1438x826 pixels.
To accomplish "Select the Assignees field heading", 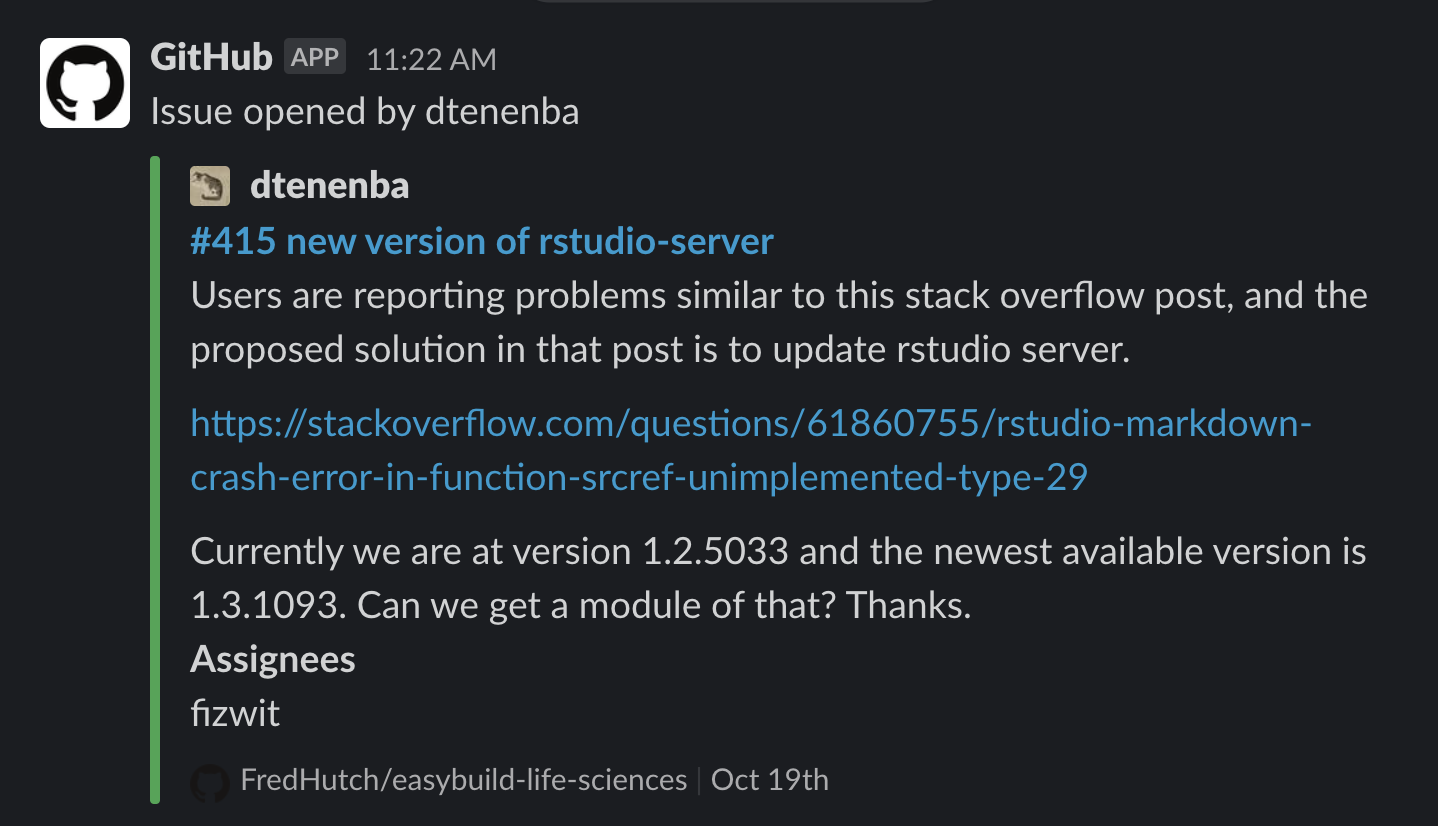I will click(x=273, y=660).
